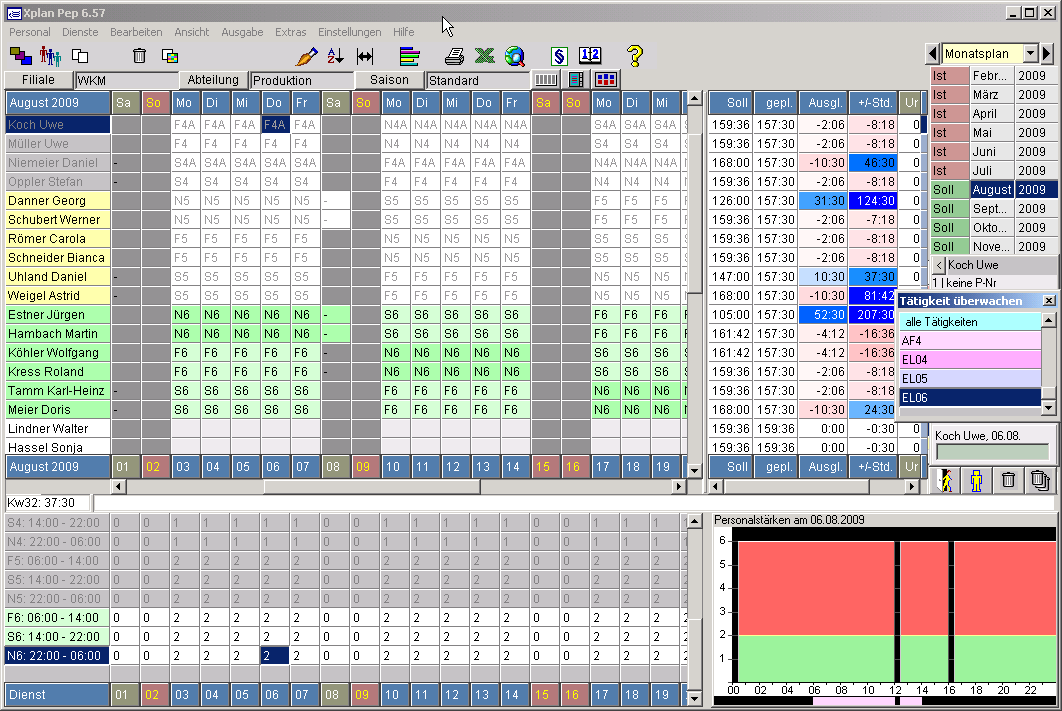Click the A-Z sort icon
Viewport: 1062px width, 711px height.
(x=335, y=56)
